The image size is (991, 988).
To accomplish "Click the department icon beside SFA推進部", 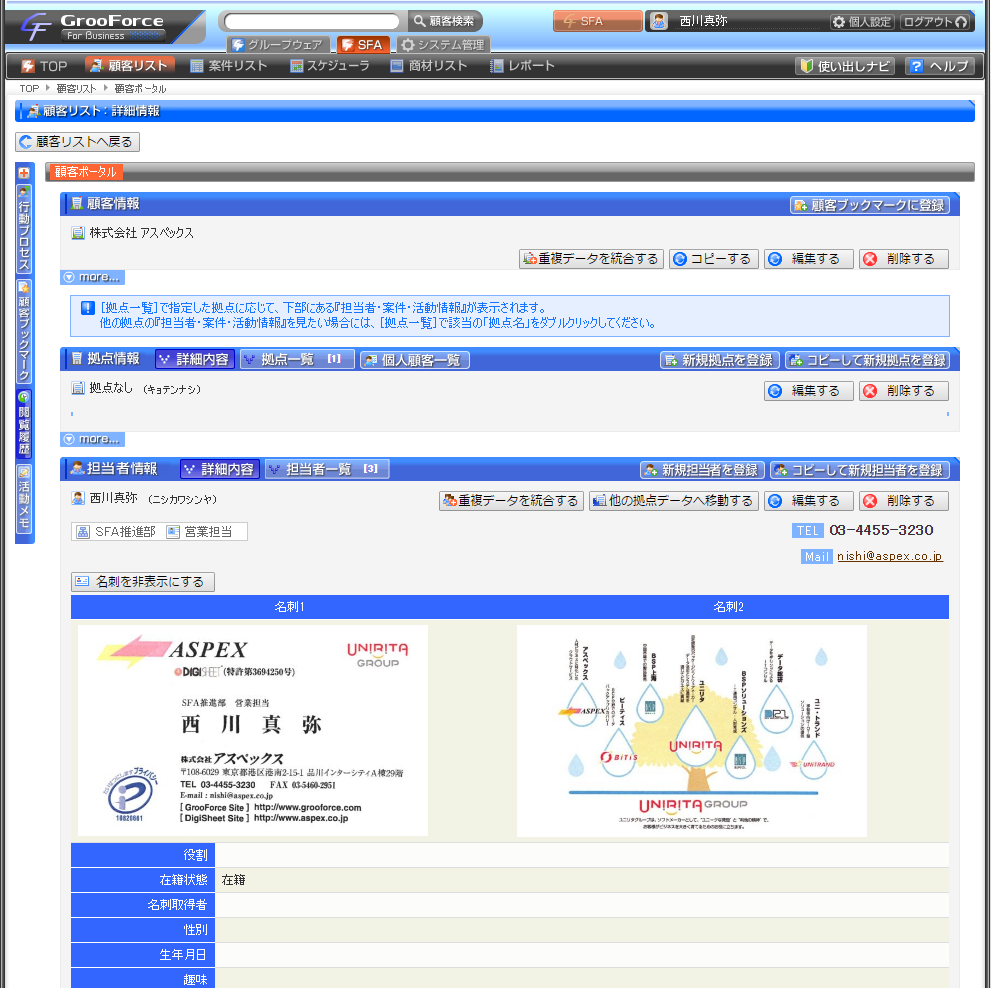I will 83,532.
